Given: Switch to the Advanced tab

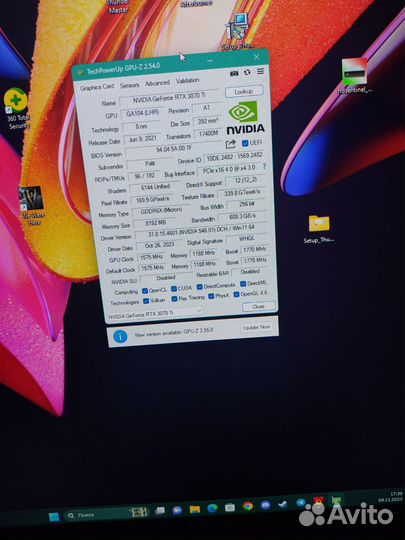Looking at the screenshot, I should (x=157, y=83).
